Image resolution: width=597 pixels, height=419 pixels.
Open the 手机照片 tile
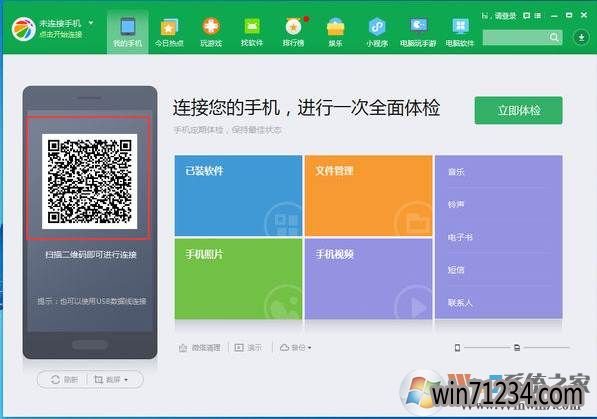[238, 279]
